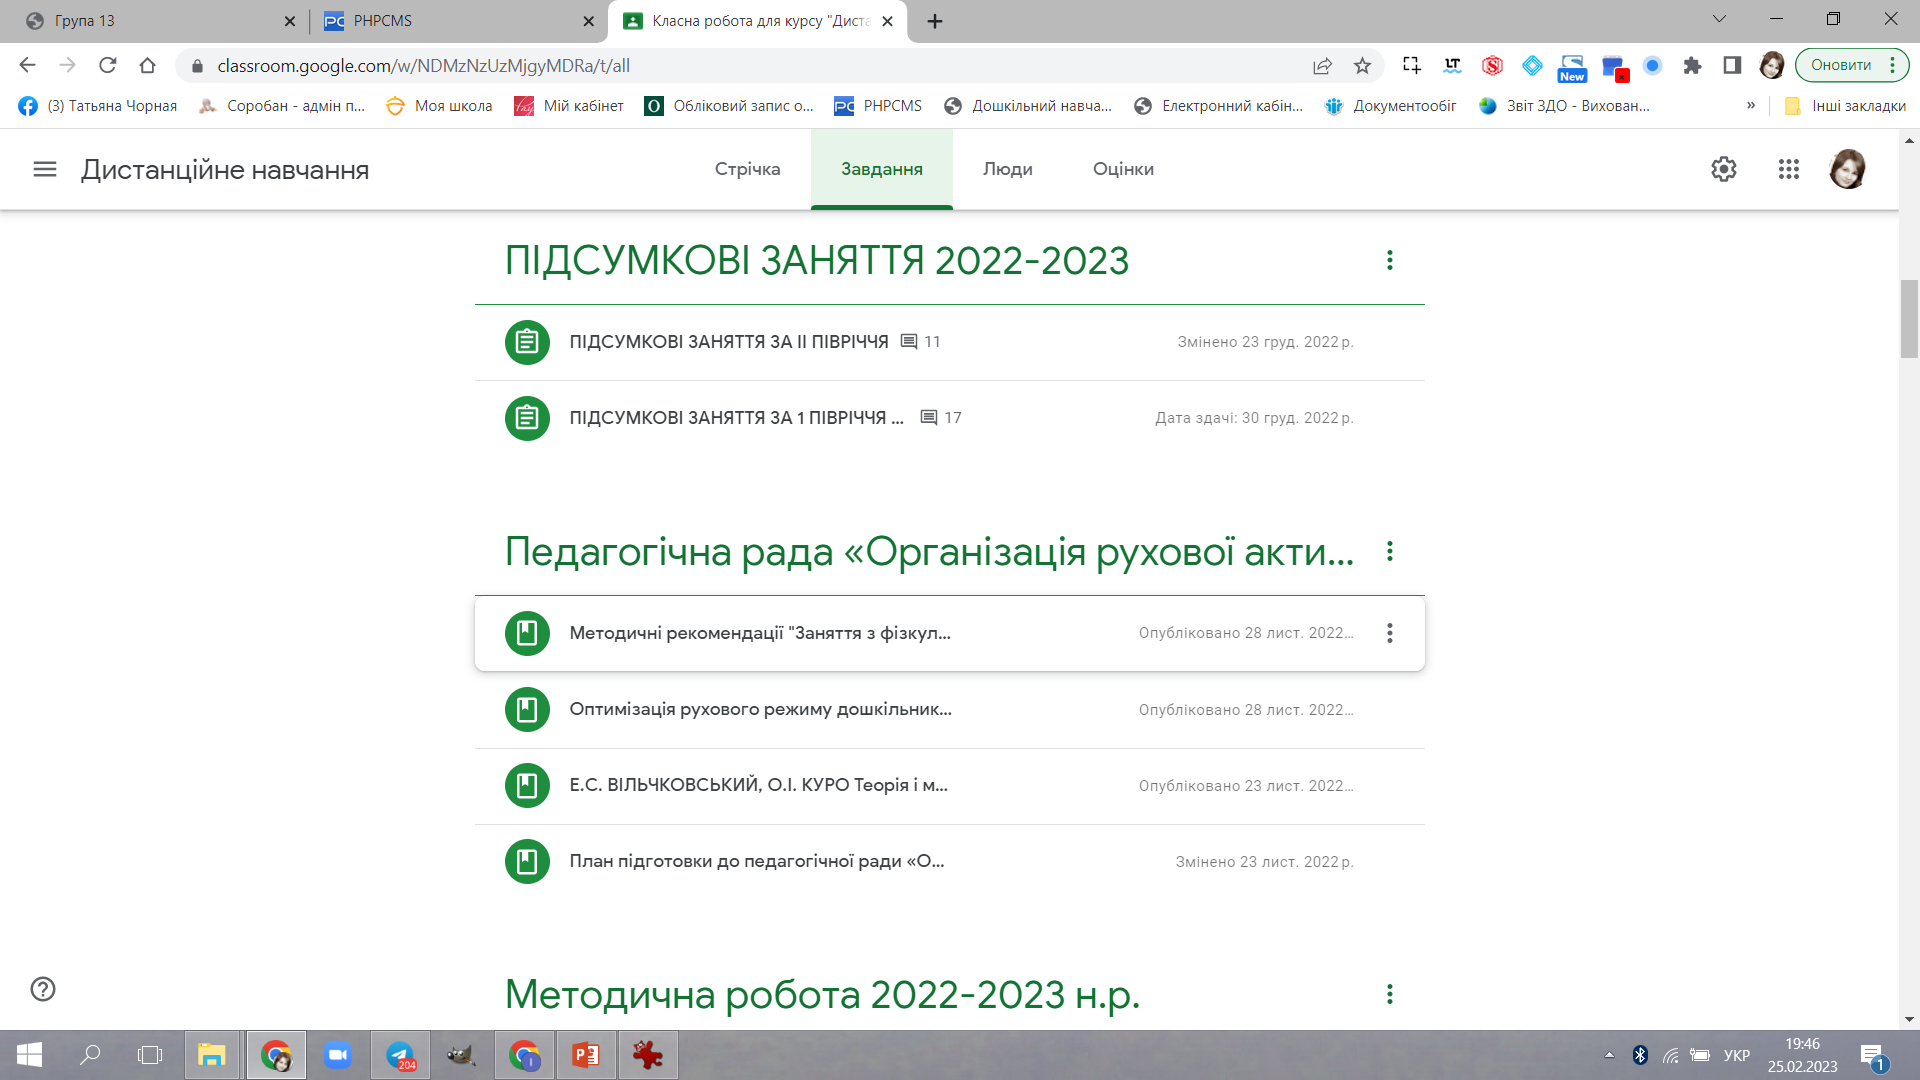This screenshot has height=1080, width=1920.
Task: Click the share page icon in the address bar
Action: [x=1322, y=66]
